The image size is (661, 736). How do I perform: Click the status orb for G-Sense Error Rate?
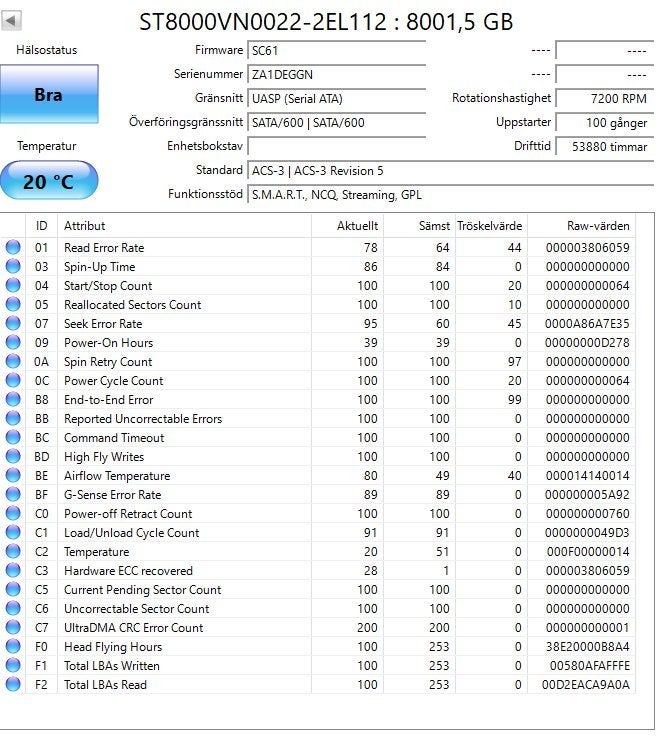[13, 494]
